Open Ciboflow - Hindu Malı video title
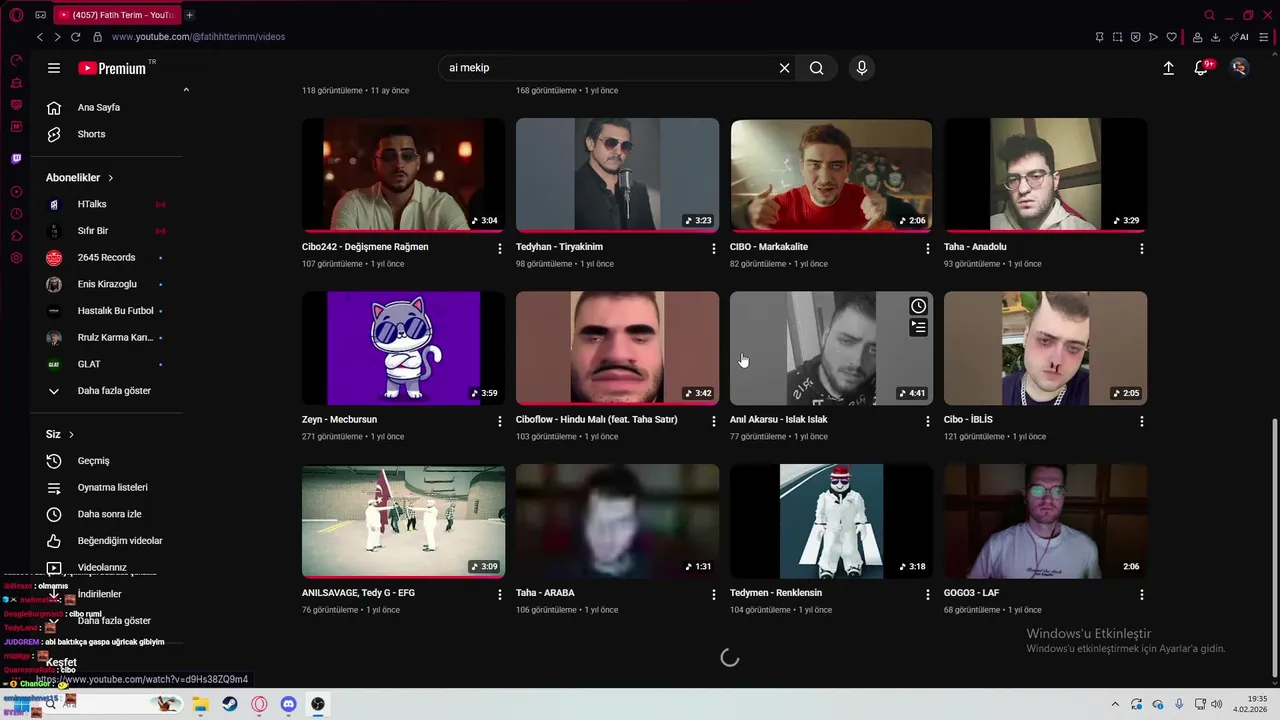1280x720 pixels. 596,420
